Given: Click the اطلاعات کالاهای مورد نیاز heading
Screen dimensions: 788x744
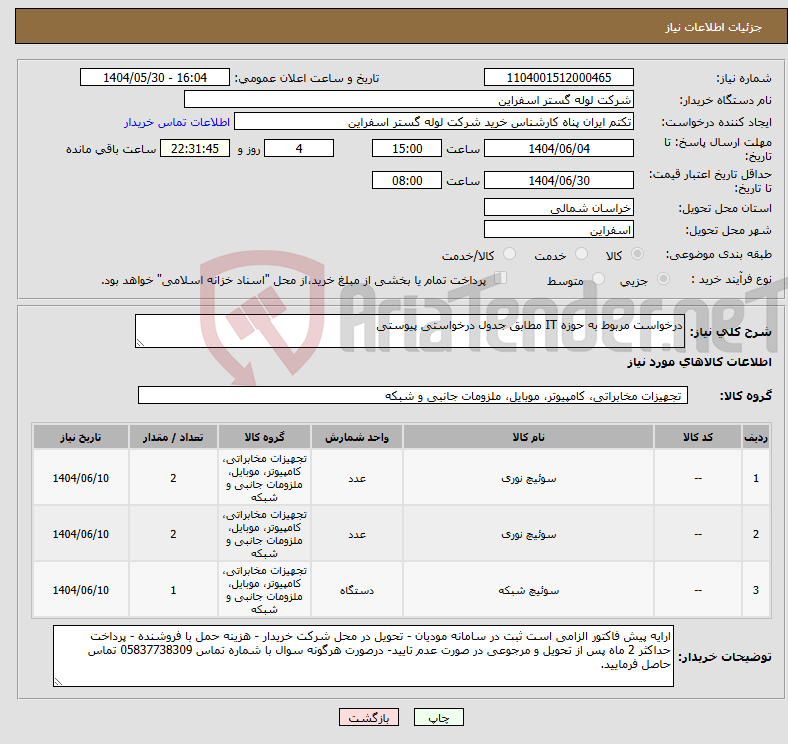Looking at the screenshot, I should (x=699, y=362).
